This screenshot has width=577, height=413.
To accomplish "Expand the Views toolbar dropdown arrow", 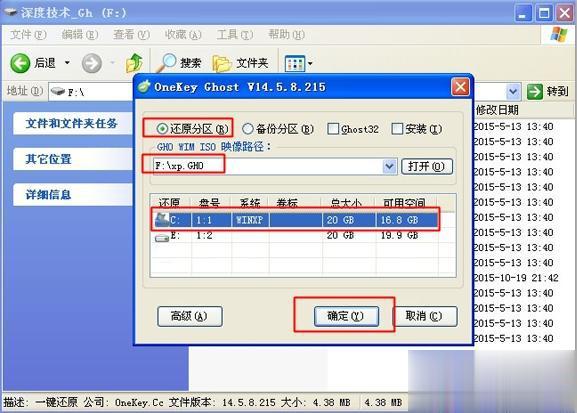I will (310, 64).
